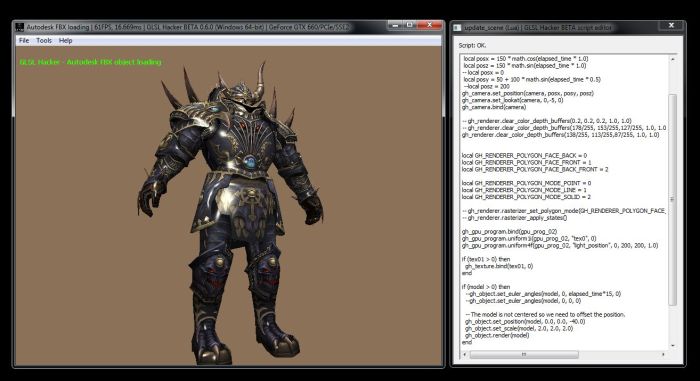700x381 pixels.
Task: Click the script editor window title icon
Action: click(457, 28)
